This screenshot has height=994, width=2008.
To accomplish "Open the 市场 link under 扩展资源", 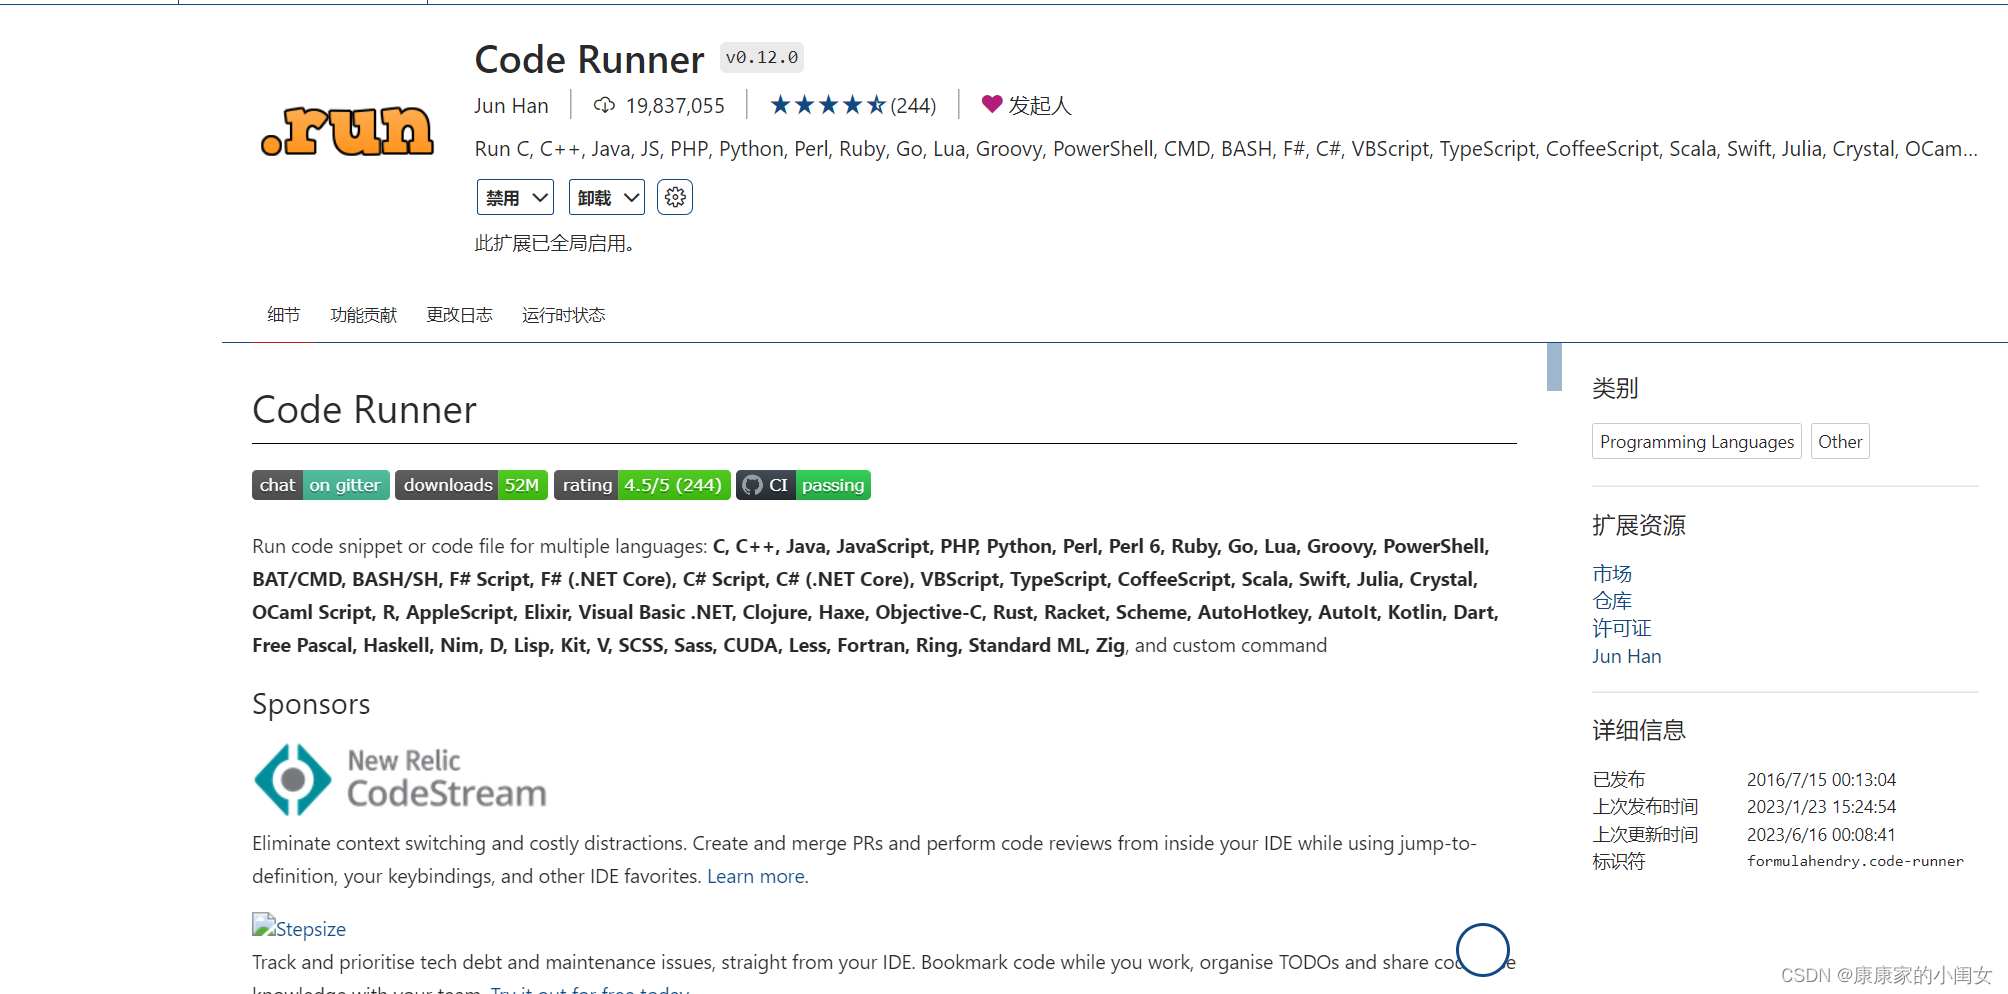I will click(x=1611, y=573).
